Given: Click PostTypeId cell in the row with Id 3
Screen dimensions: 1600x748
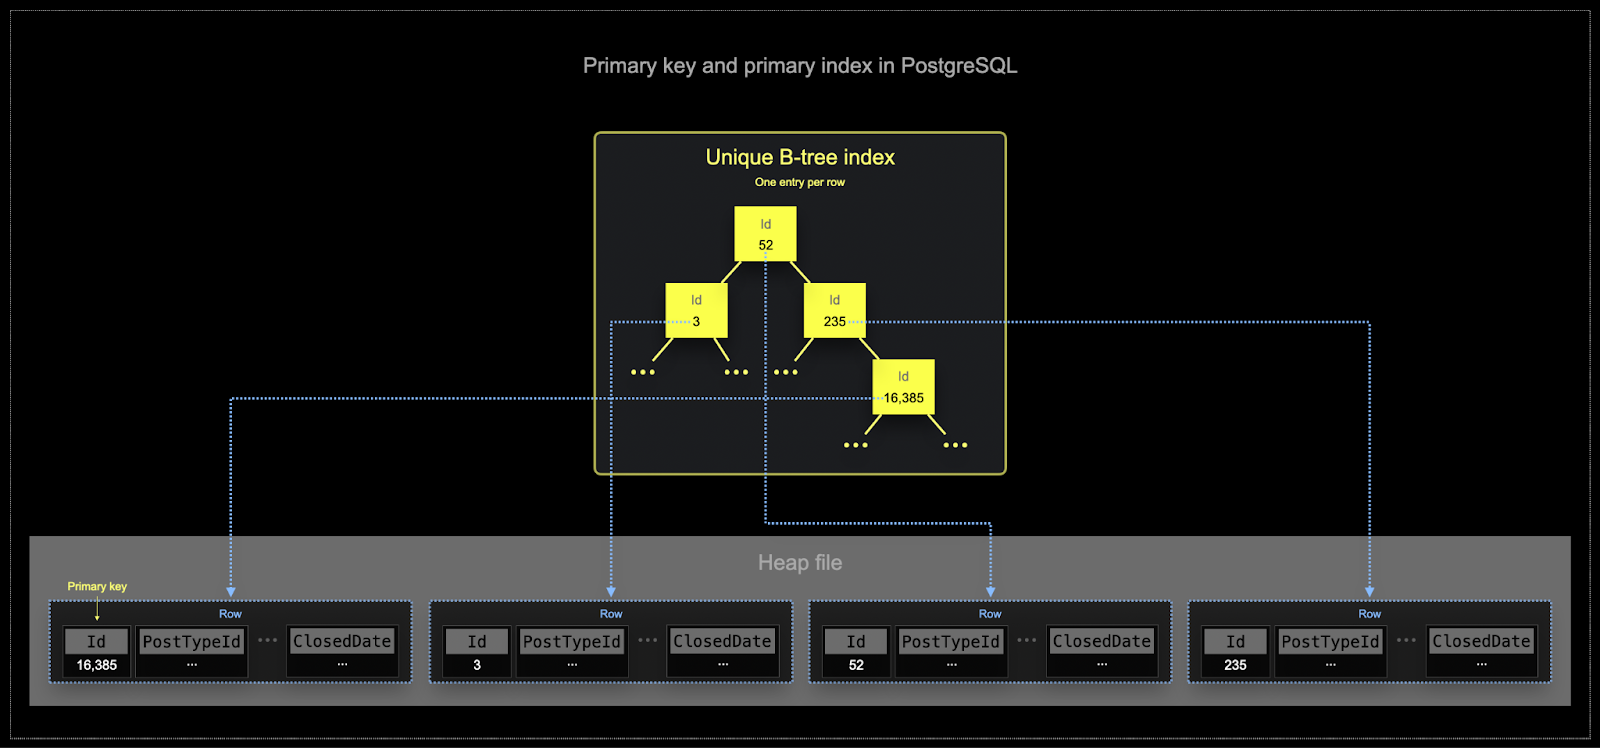Looking at the screenshot, I should (572, 652).
